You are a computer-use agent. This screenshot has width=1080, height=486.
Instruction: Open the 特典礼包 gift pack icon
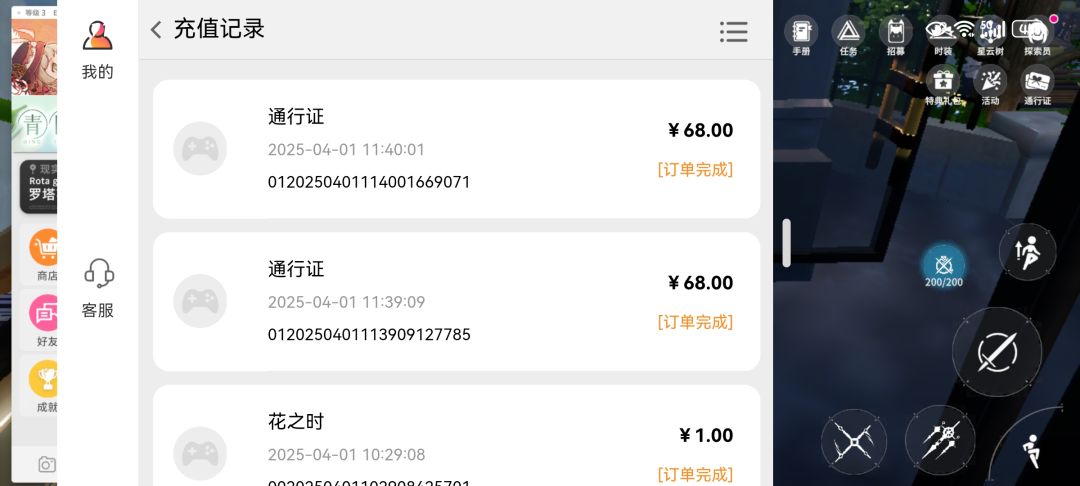[x=943, y=85]
